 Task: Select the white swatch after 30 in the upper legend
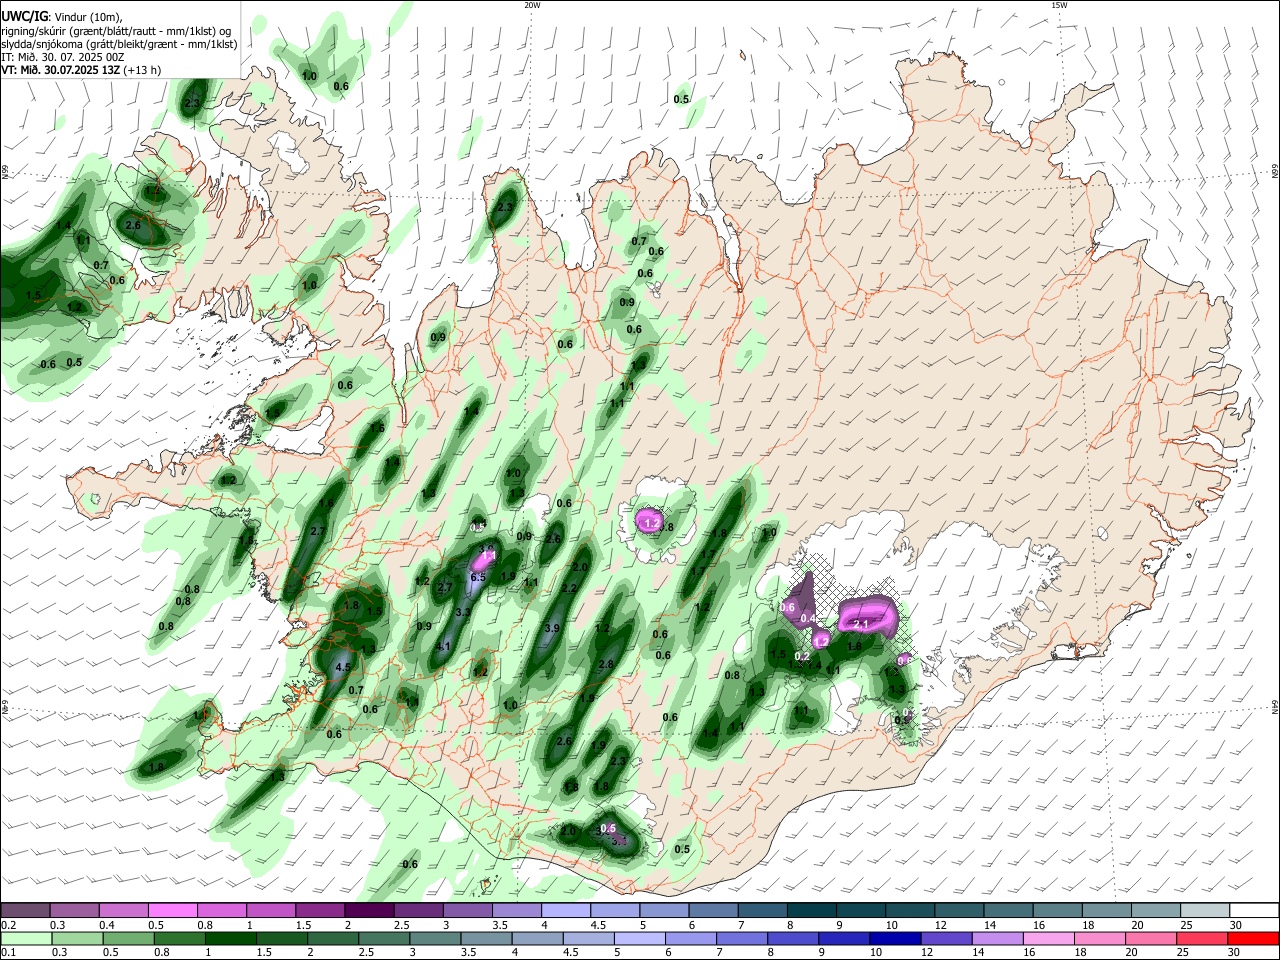(x=1252, y=910)
